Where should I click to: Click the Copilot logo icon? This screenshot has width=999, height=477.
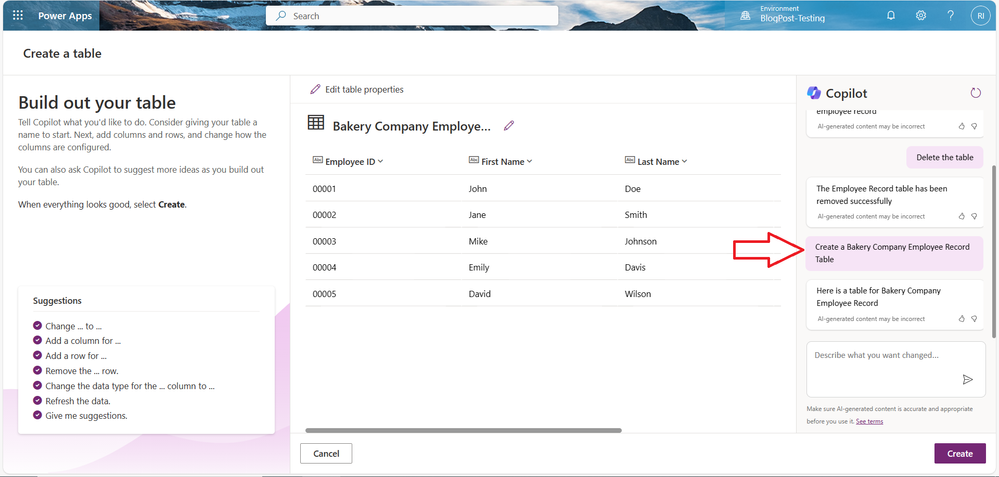(814, 93)
